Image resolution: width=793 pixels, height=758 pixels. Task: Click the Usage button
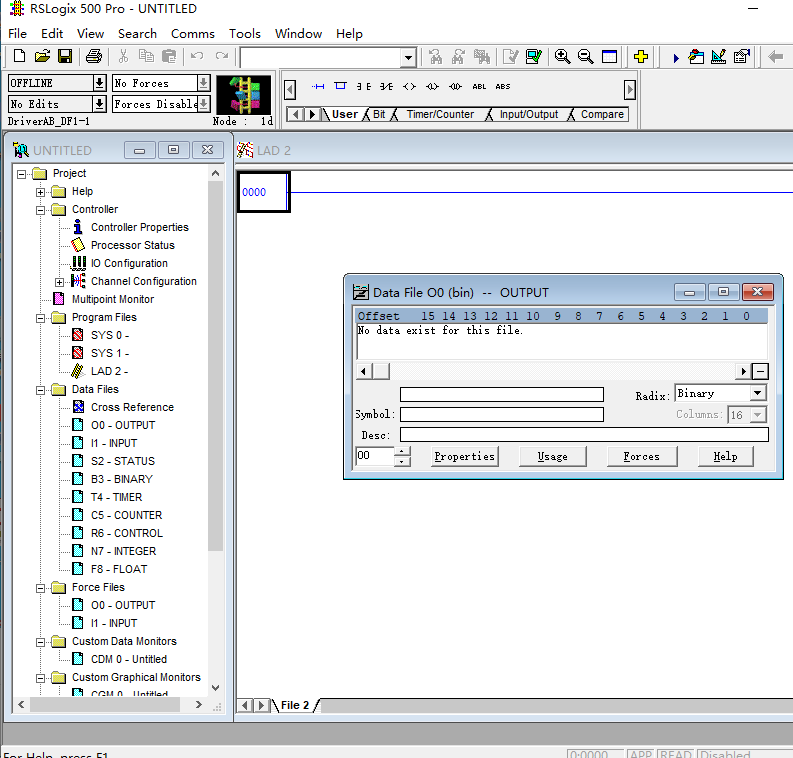(x=552, y=456)
